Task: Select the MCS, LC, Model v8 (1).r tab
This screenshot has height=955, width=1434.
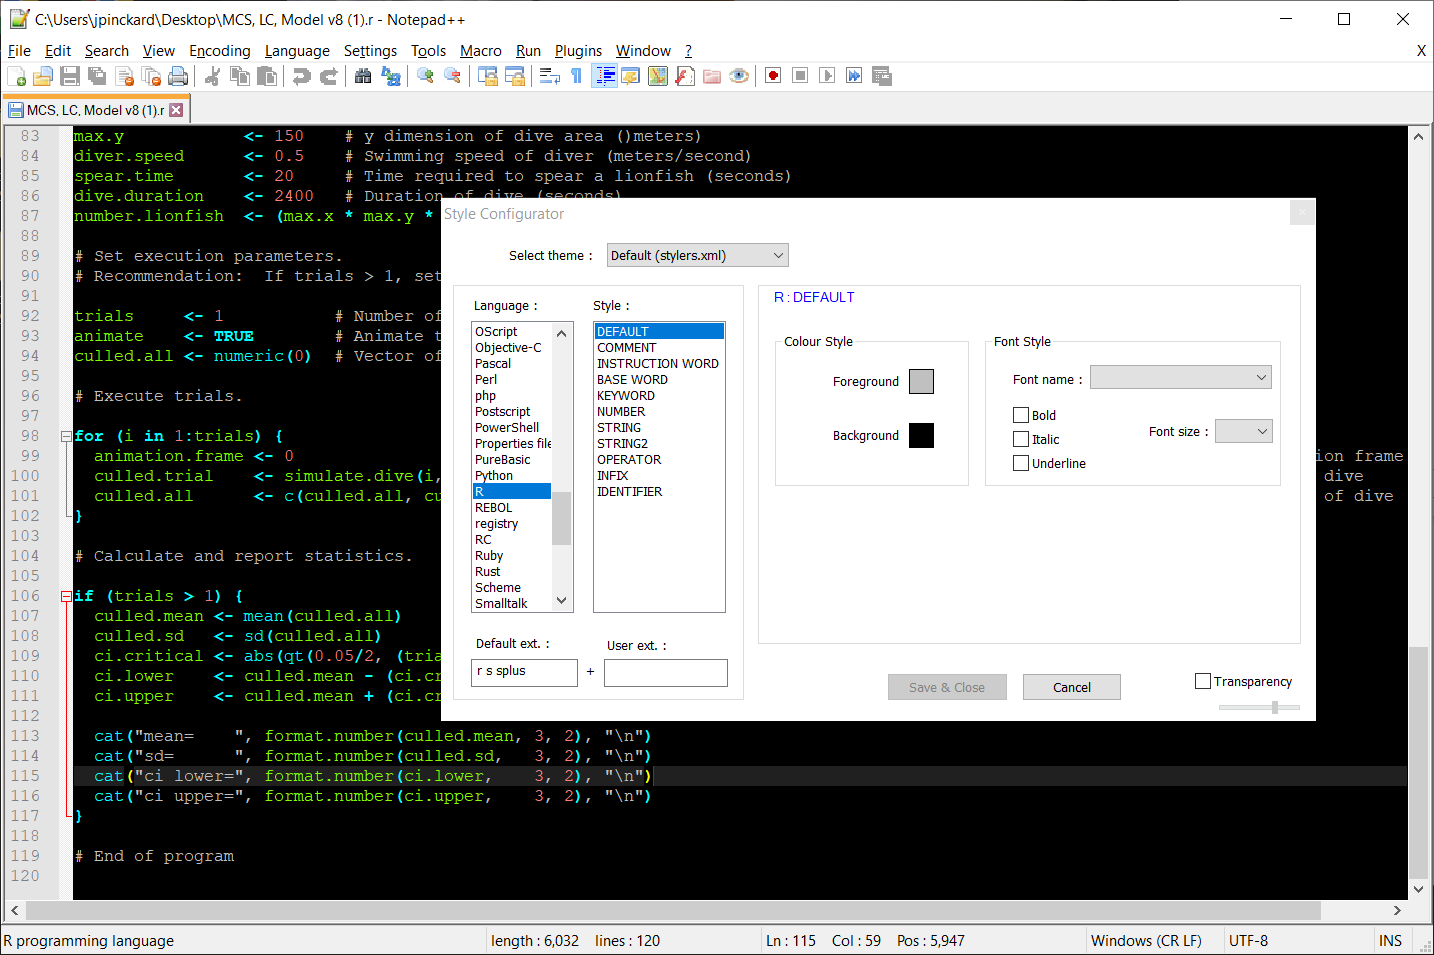Action: [95, 110]
